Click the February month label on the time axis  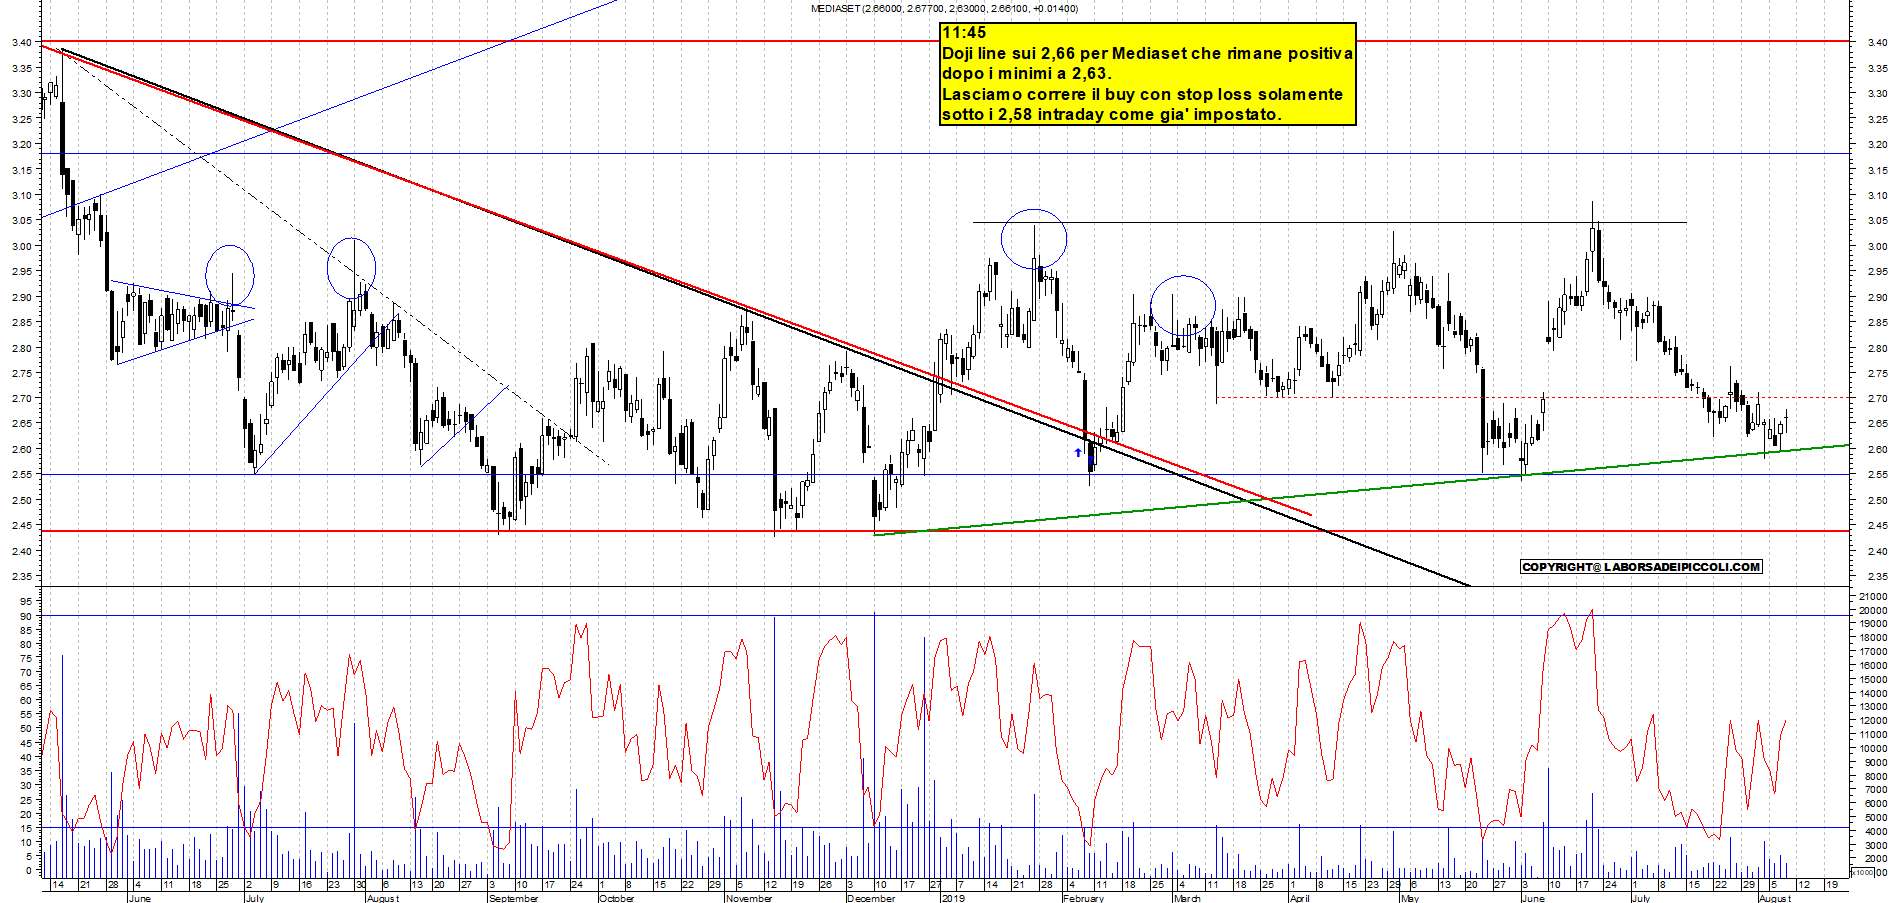[1083, 898]
